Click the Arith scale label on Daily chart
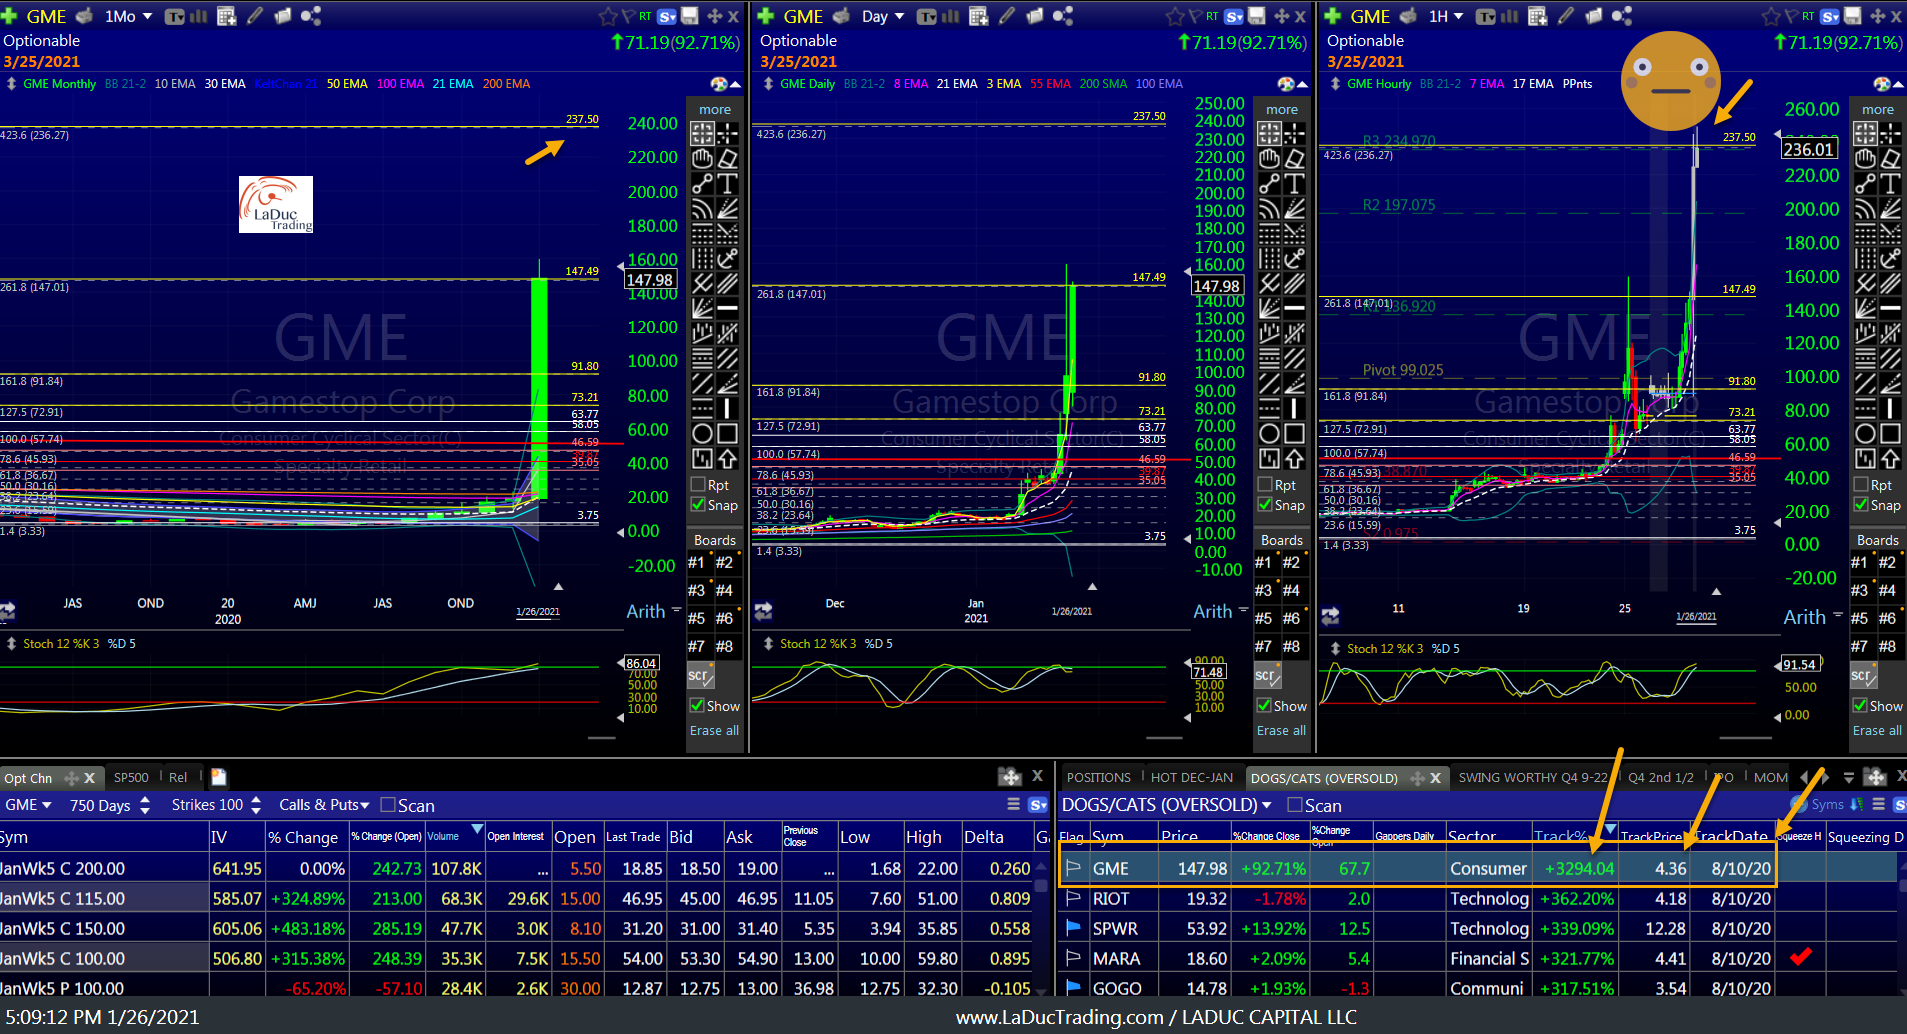Screen dimensions: 1907x1034 tap(1212, 611)
